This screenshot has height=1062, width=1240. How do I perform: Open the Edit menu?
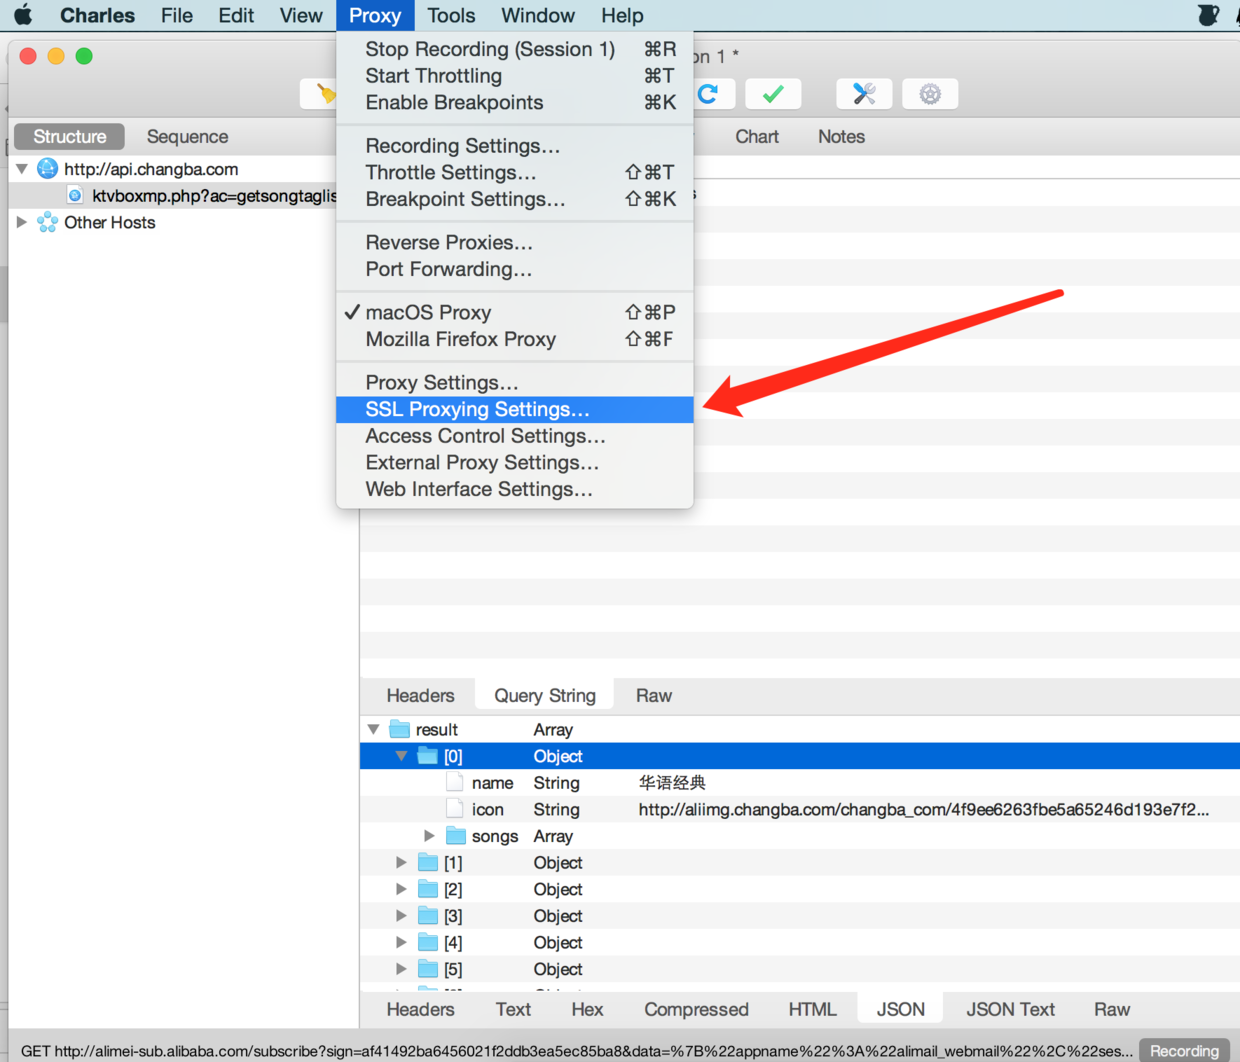(x=236, y=15)
